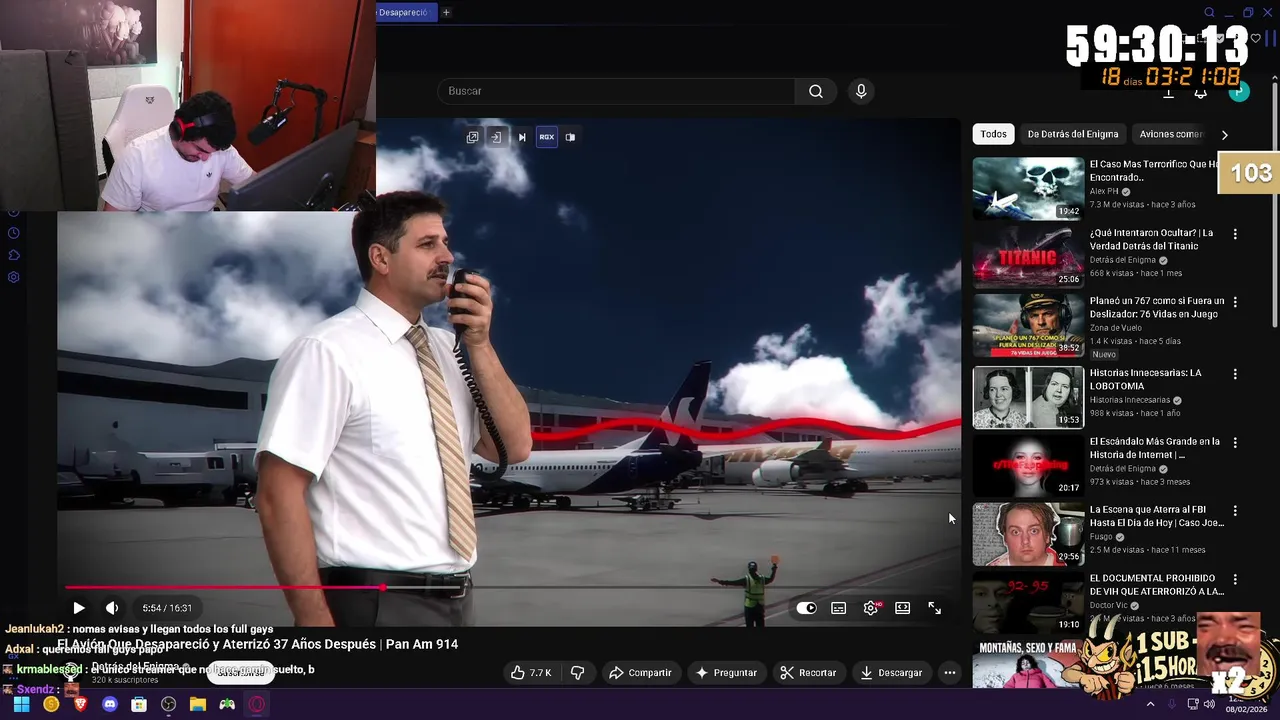The height and width of the screenshot is (720, 1280).
Task: Open options for La Escena que Aterra video
Action: pos(1235,511)
